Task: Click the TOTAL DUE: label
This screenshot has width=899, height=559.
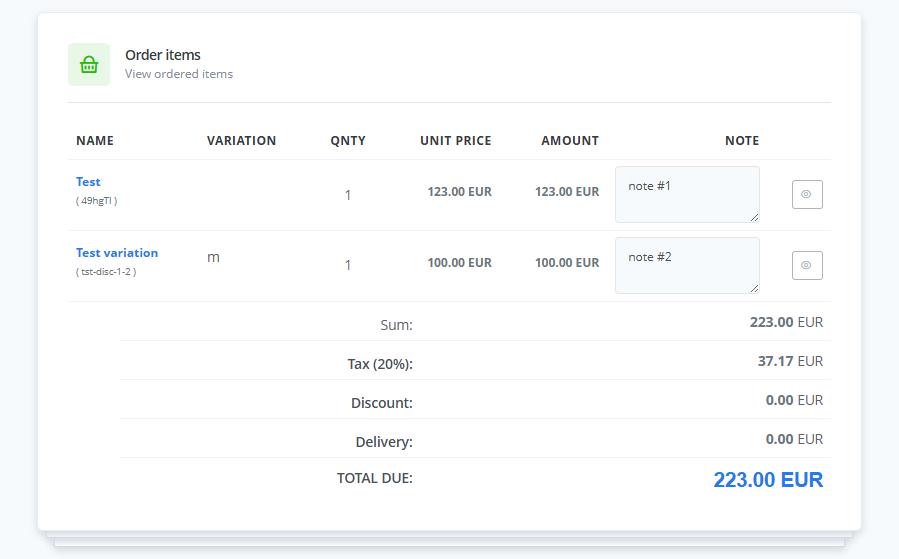Action: [375, 478]
